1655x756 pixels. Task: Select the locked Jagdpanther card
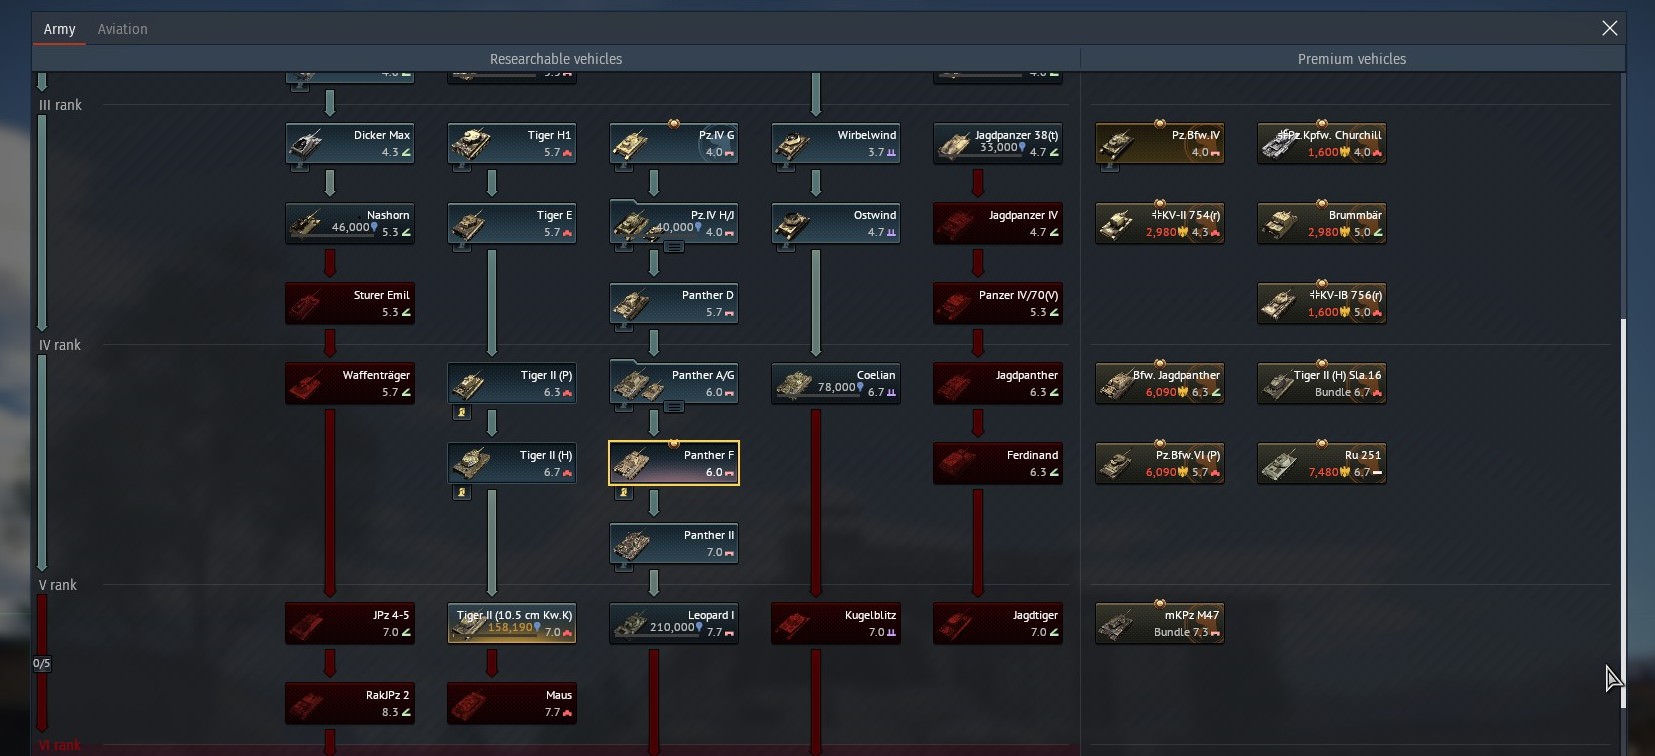(998, 383)
